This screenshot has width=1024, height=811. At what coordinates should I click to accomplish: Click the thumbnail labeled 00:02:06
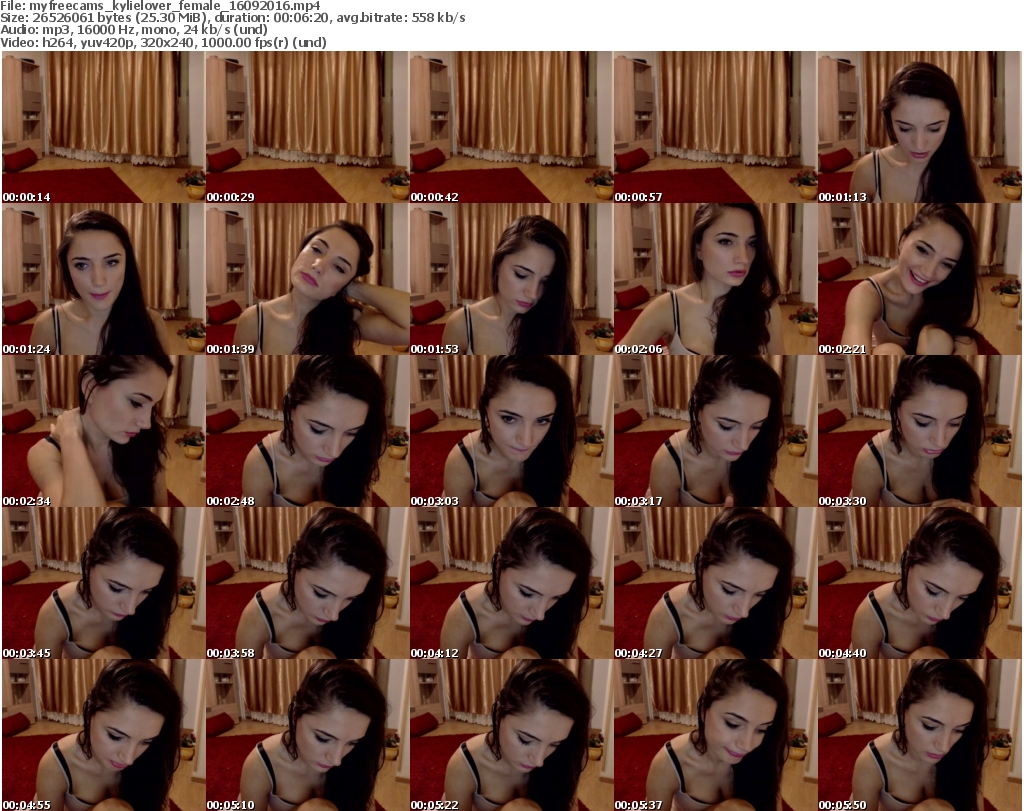click(x=714, y=279)
